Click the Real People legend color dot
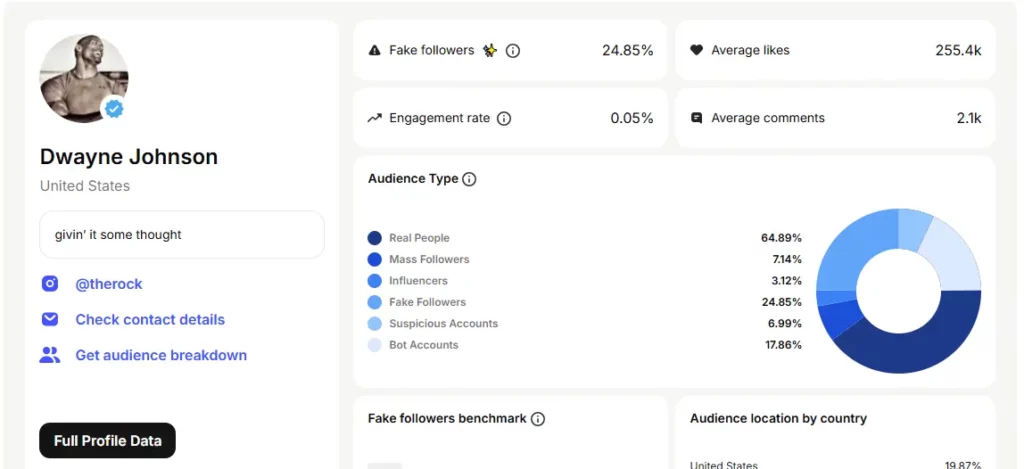 tap(375, 238)
